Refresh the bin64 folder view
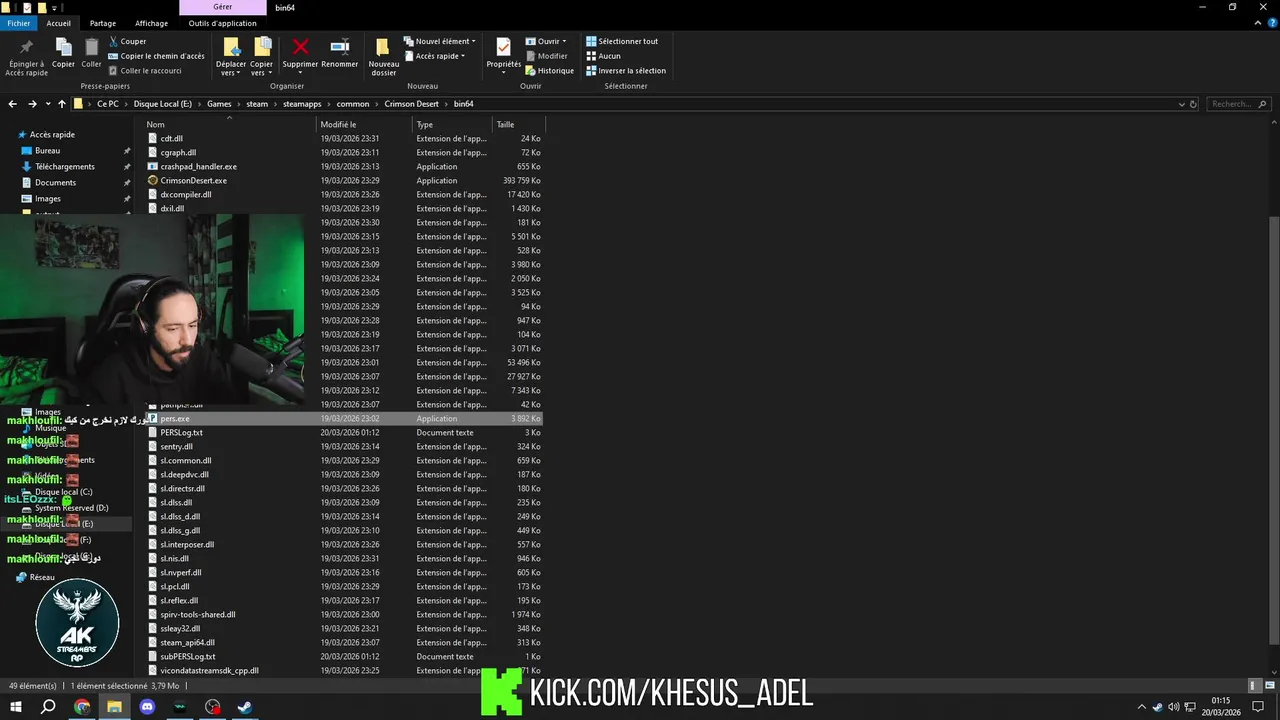1280x720 pixels. [1193, 104]
